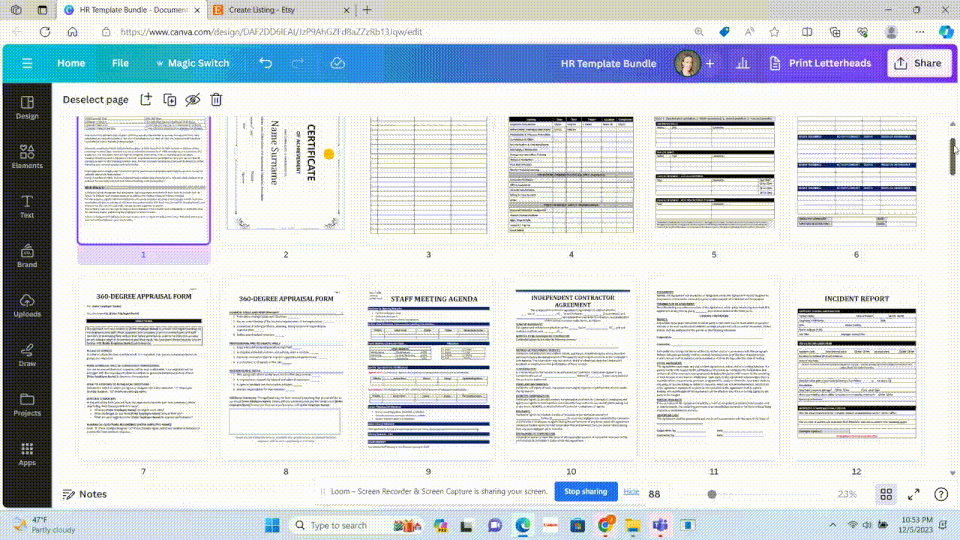Screen dimensions: 960x540
Task: Toggle grid view button
Action: click(x=886, y=494)
